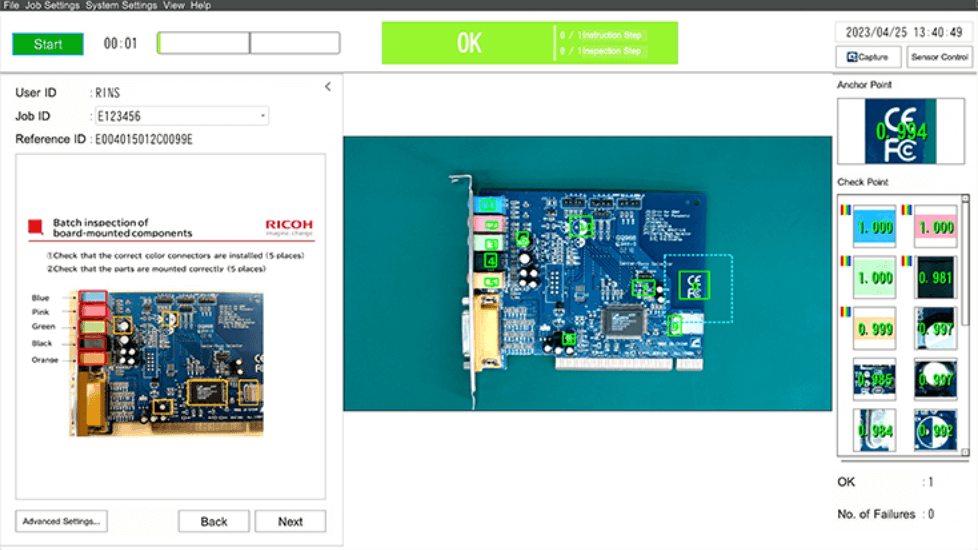Click check point marker 10 on the board
Screen dimensions: 978x550
pyautogui.click(x=581, y=226)
